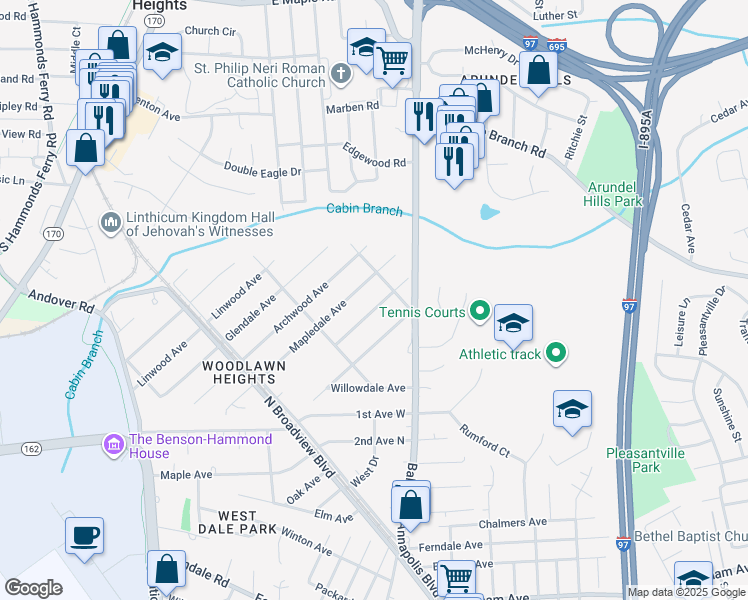Select the Athletic track green pin

click(x=556, y=353)
